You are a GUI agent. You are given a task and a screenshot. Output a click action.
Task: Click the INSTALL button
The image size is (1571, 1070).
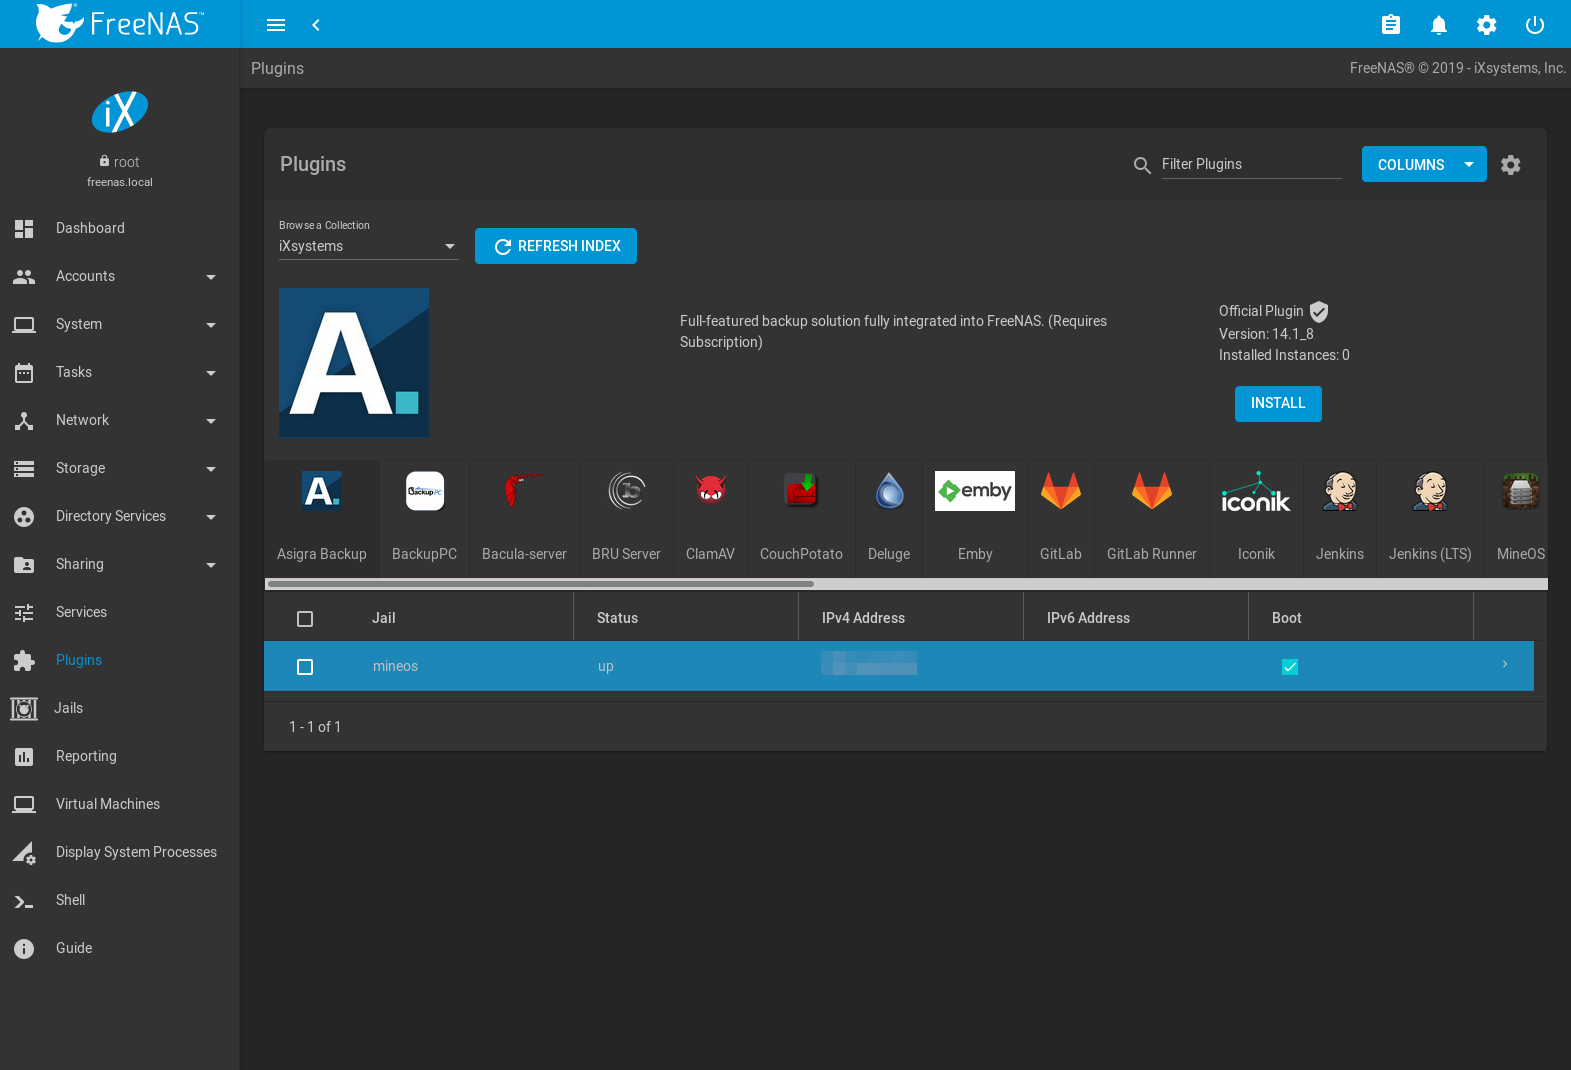[x=1278, y=404]
